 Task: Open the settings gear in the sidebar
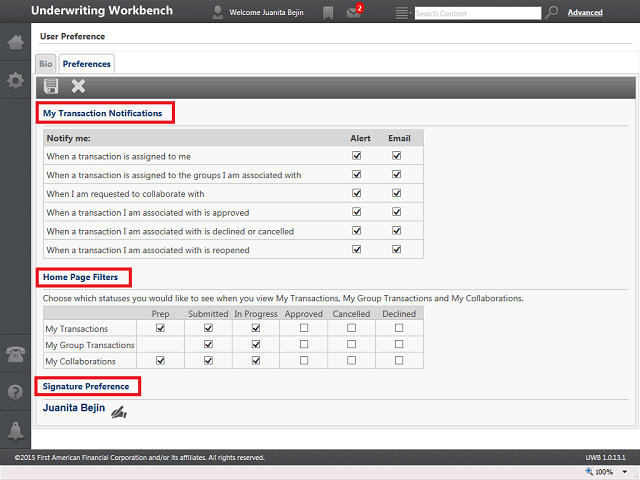16,80
